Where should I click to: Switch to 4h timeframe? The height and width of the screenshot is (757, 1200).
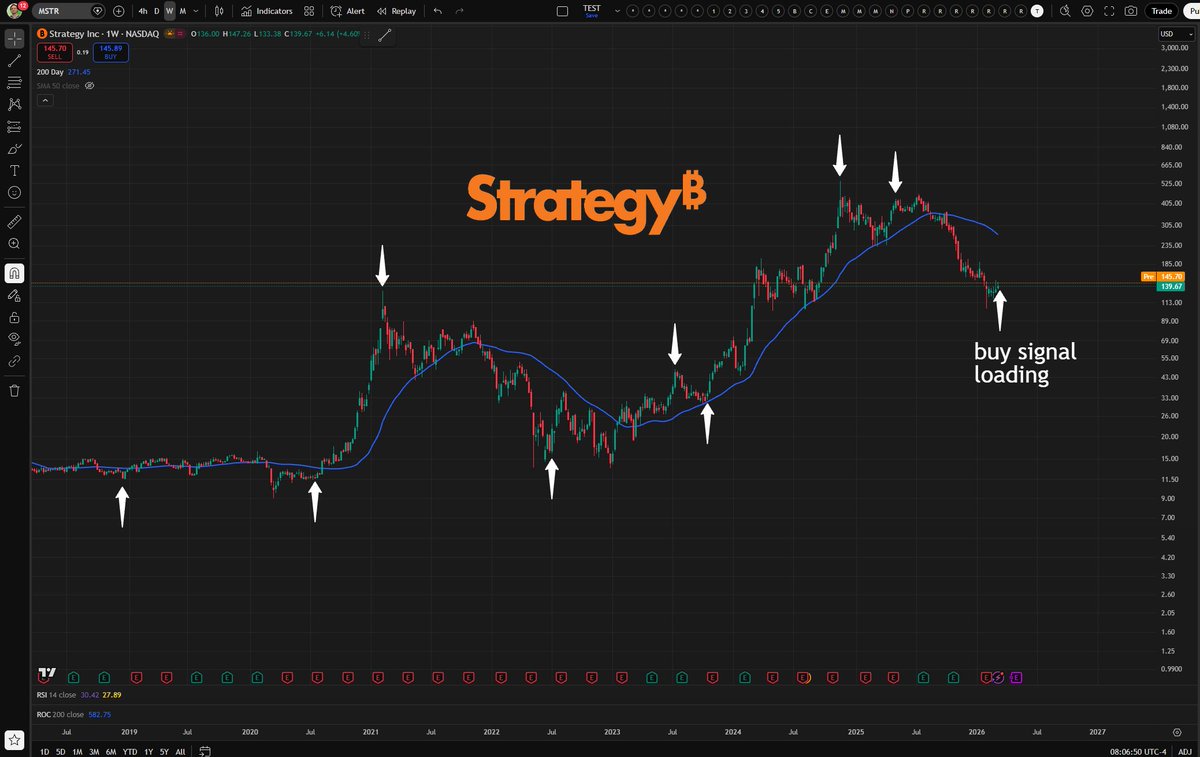pos(142,11)
